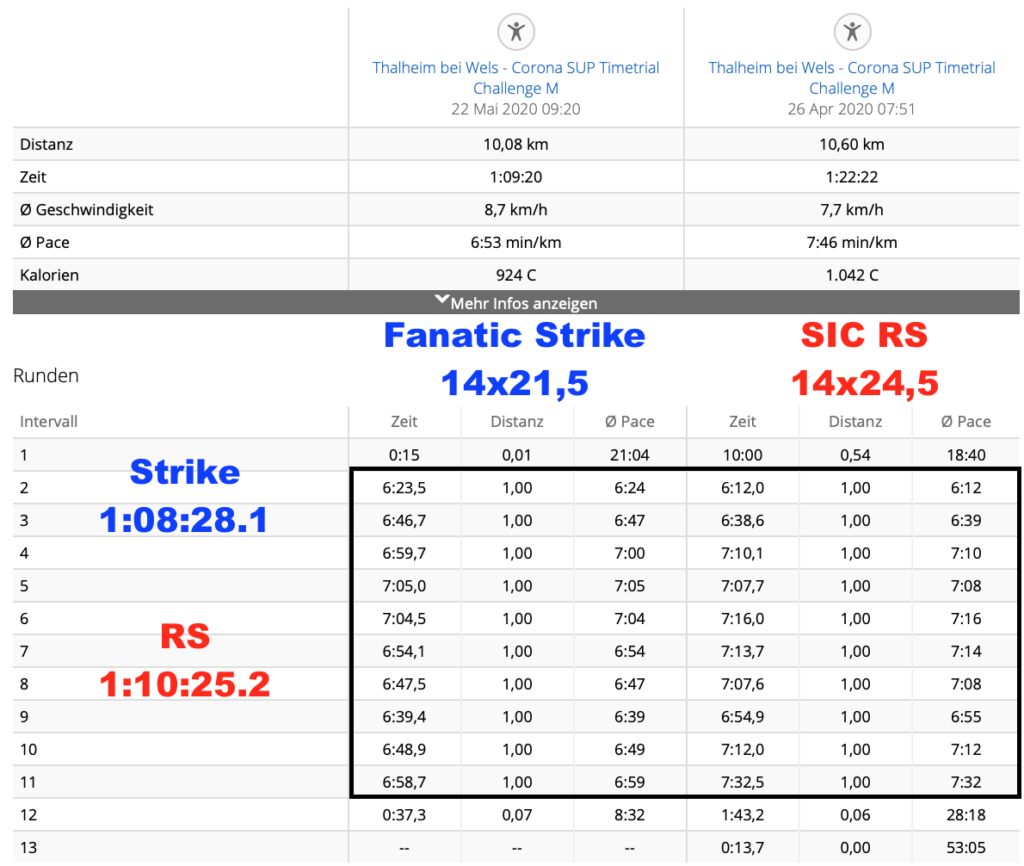Click pace 18:40 in interval 1

click(x=966, y=455)
